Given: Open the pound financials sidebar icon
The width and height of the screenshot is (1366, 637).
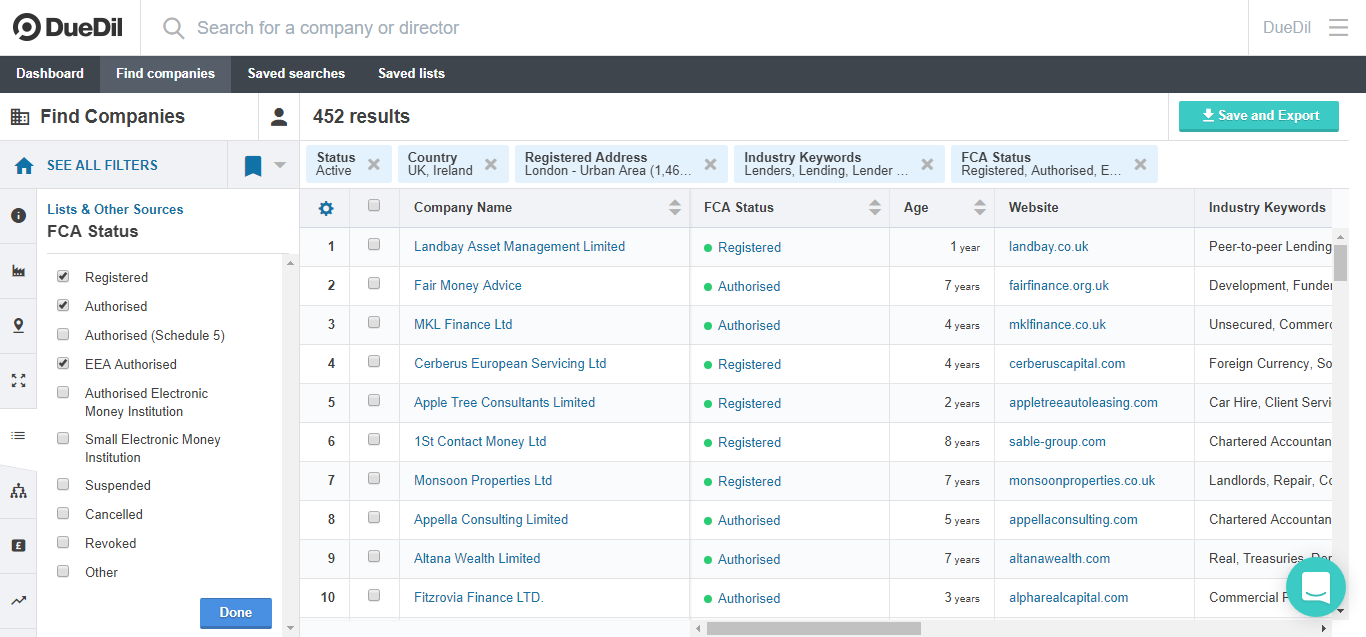Looking at the screenshot, I should 18,546.
